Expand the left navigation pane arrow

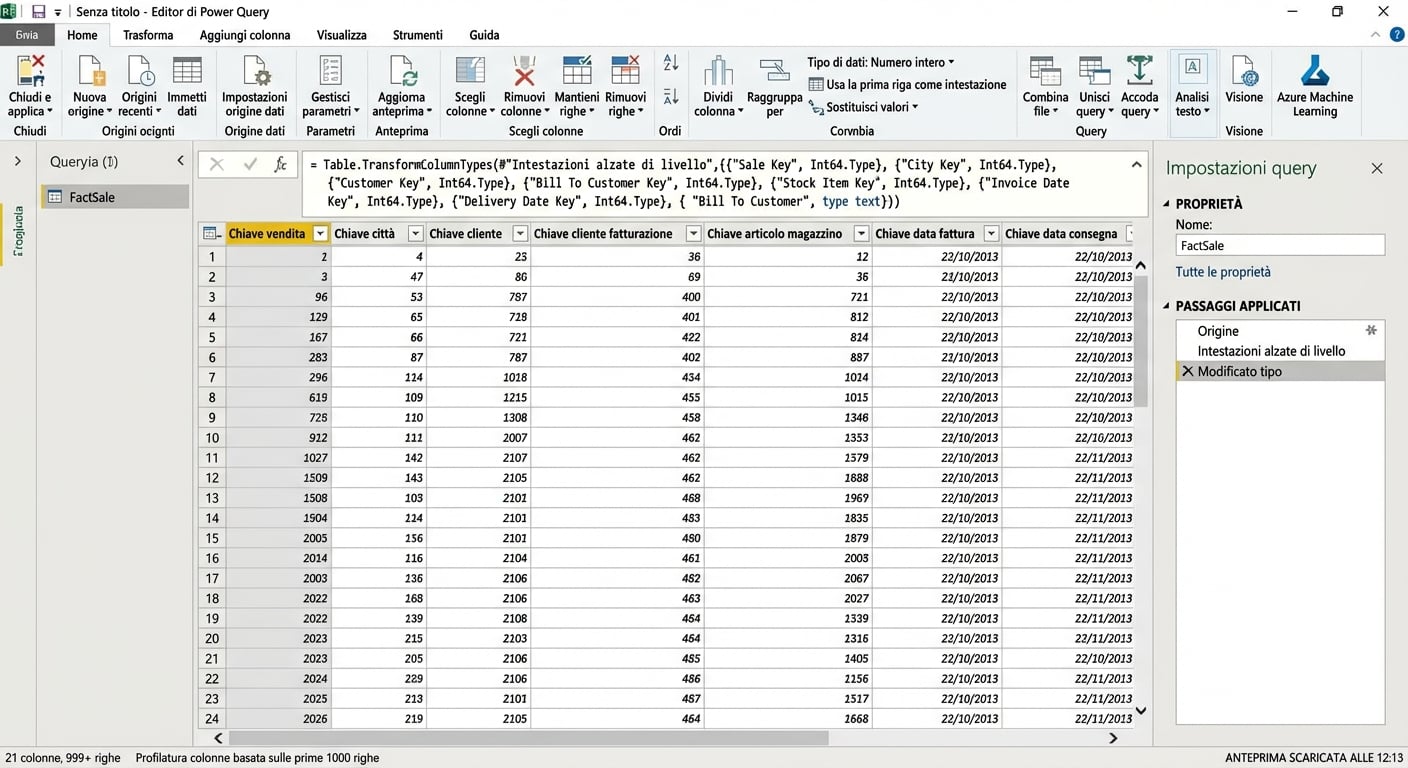coord(18,161)
